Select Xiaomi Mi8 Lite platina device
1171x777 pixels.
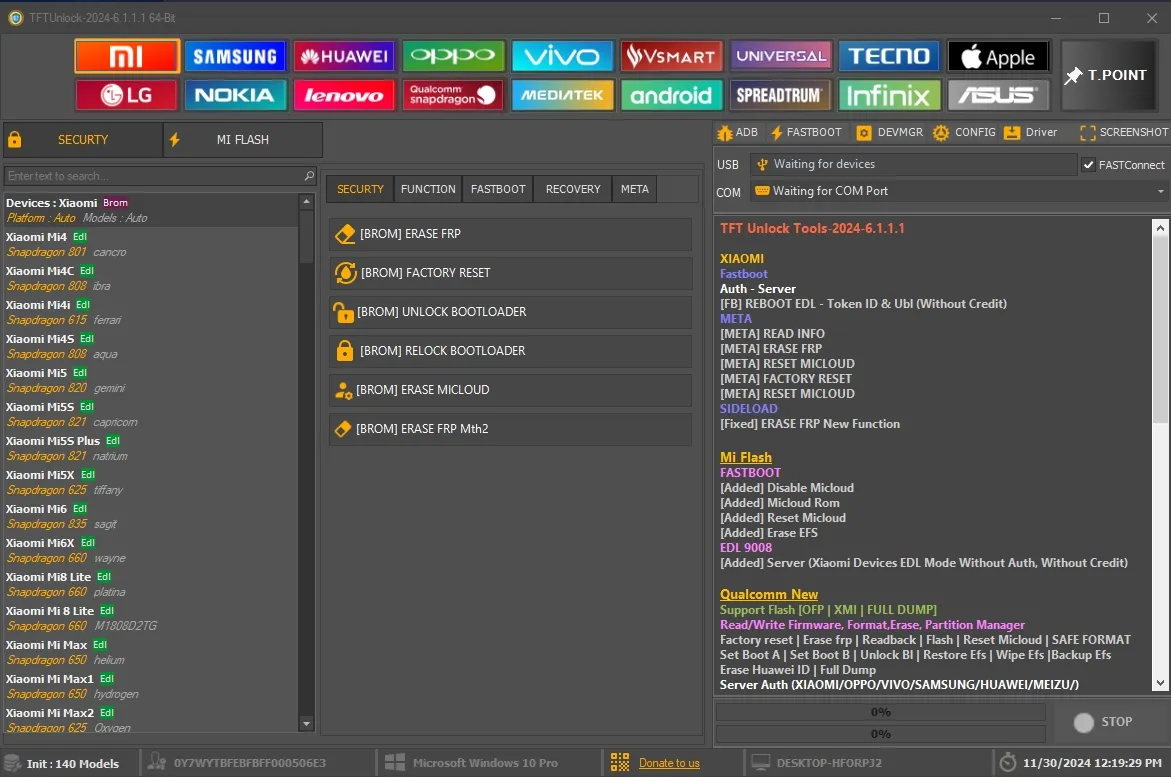tap(149, 584)
